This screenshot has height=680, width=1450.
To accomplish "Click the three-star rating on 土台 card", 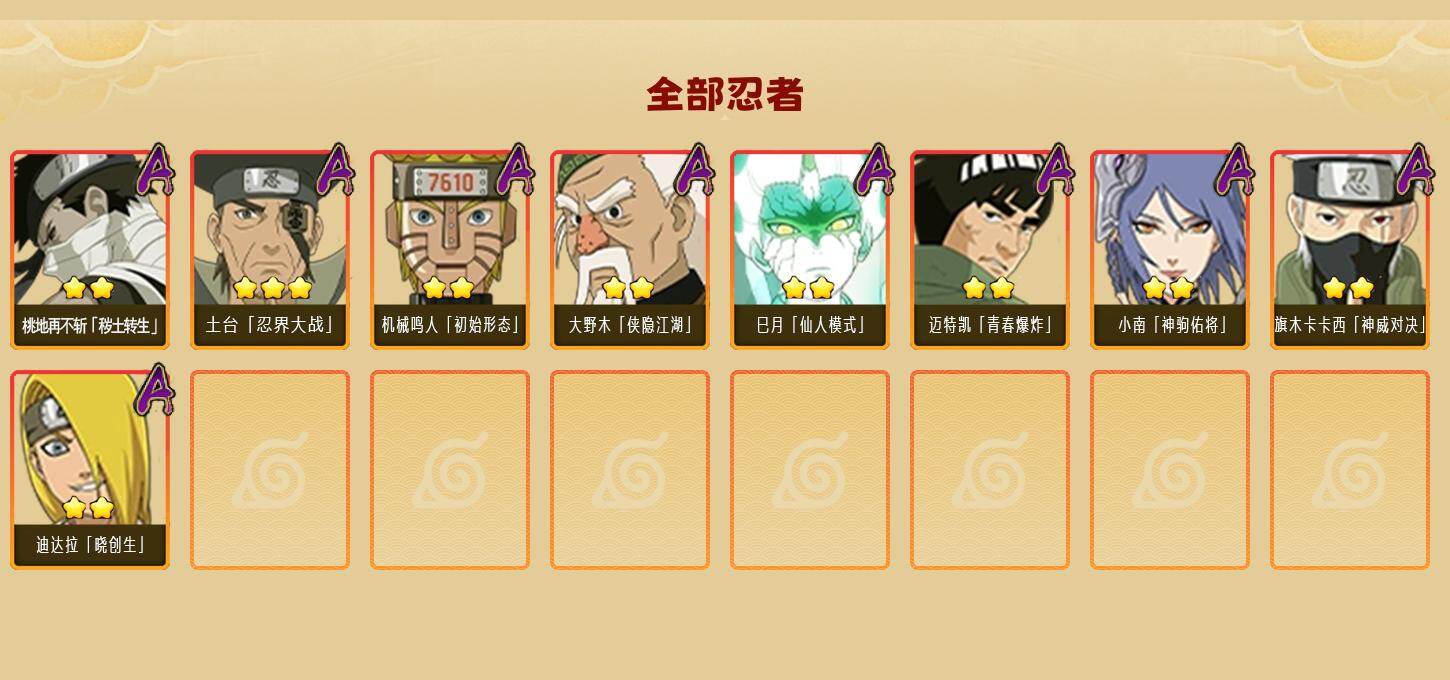I will tap(272, 288).
